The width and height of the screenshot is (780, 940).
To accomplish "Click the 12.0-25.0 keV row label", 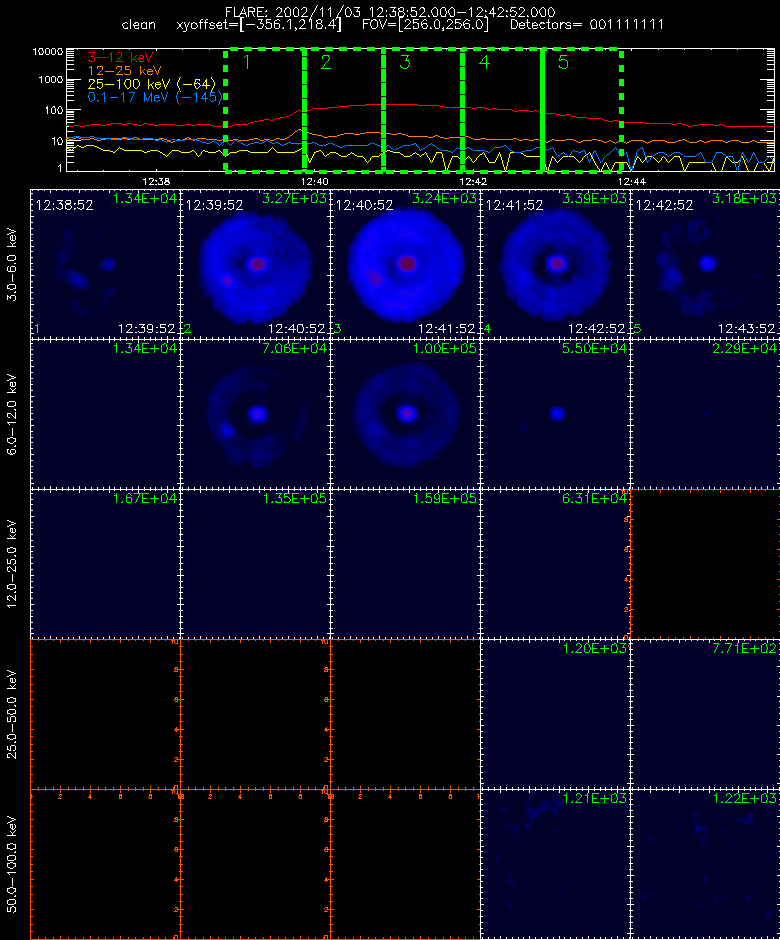I will coord(12,564).
